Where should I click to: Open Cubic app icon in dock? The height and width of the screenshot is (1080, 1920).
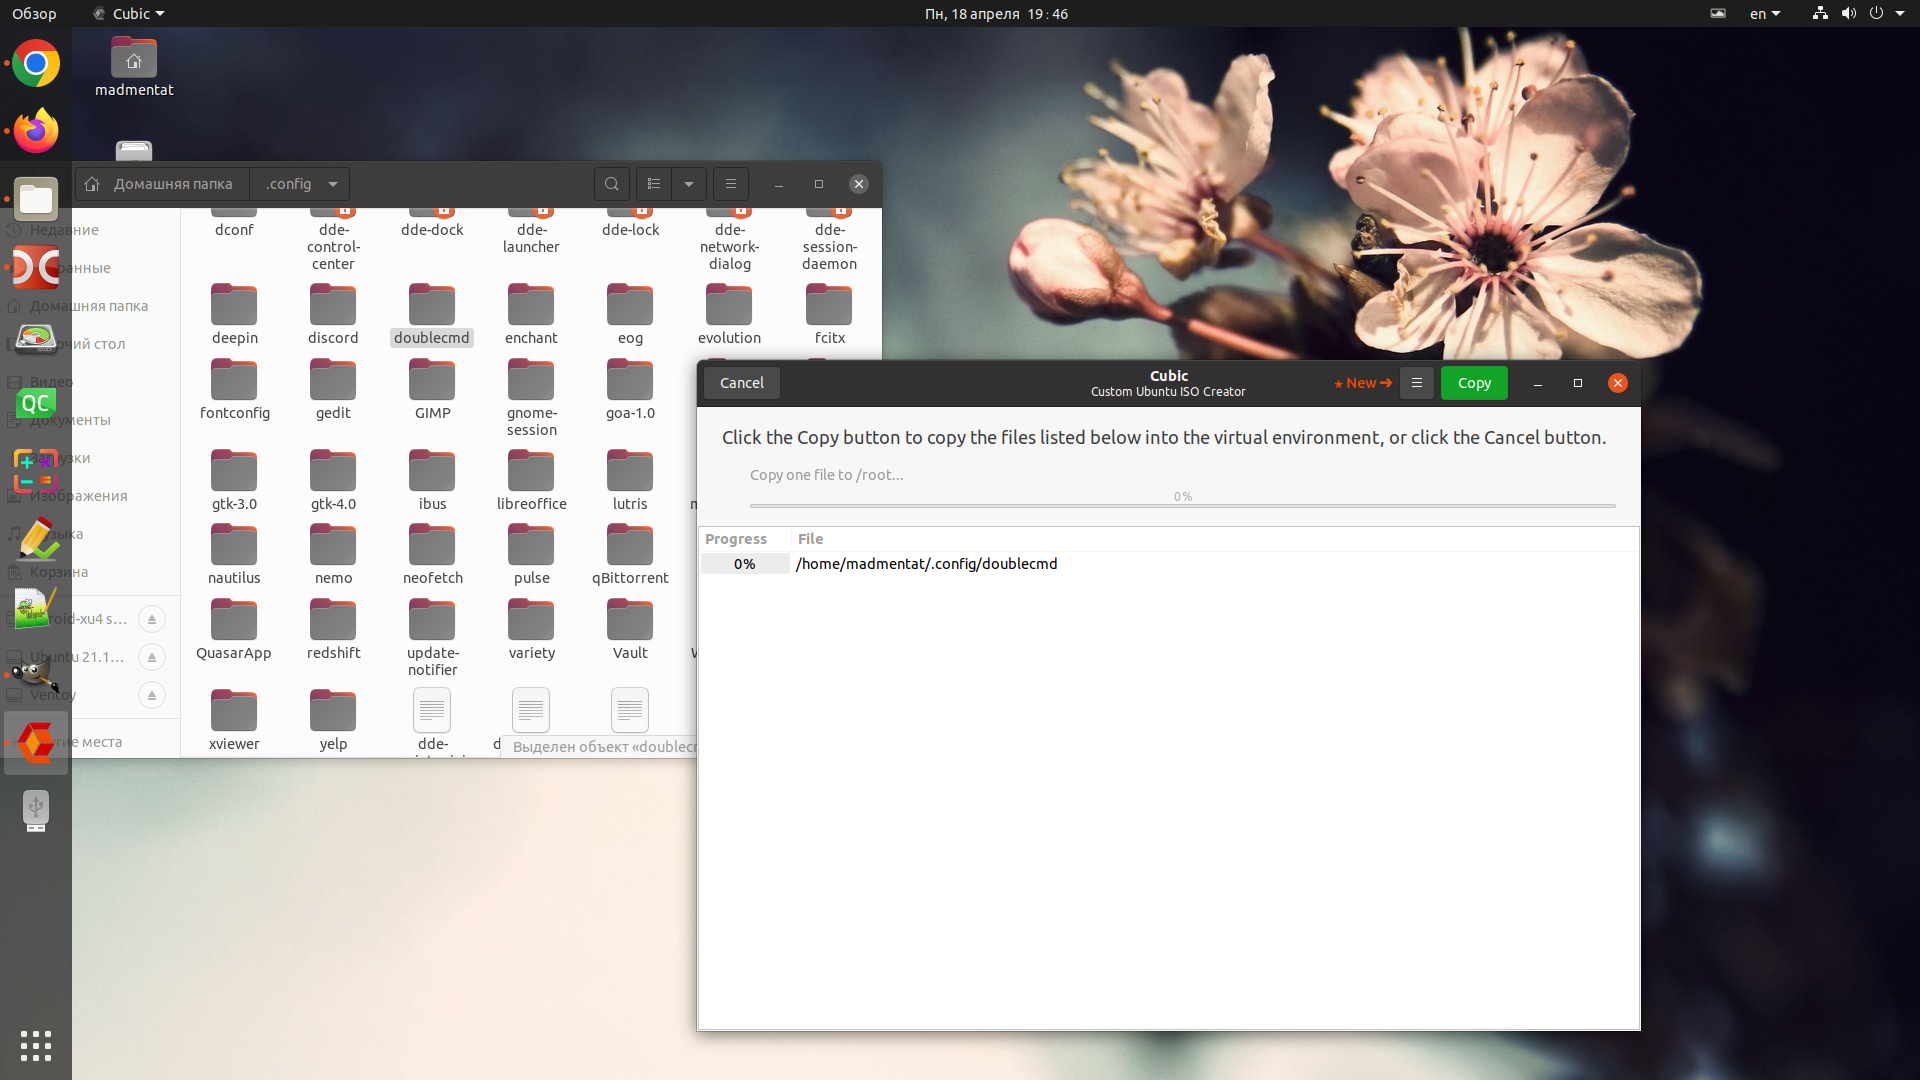36,743
